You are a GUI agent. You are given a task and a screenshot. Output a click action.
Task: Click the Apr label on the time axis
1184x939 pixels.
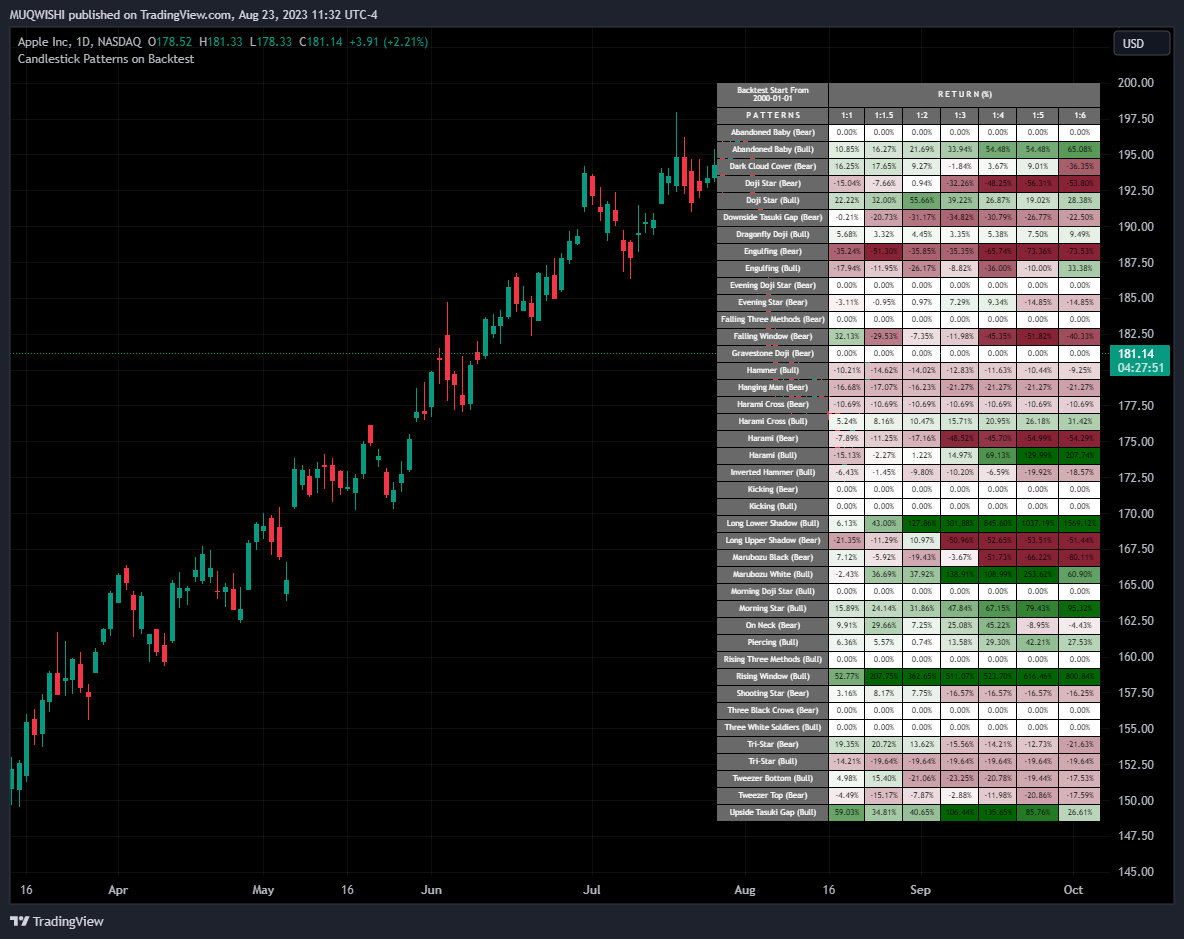(x=118, y=889)
